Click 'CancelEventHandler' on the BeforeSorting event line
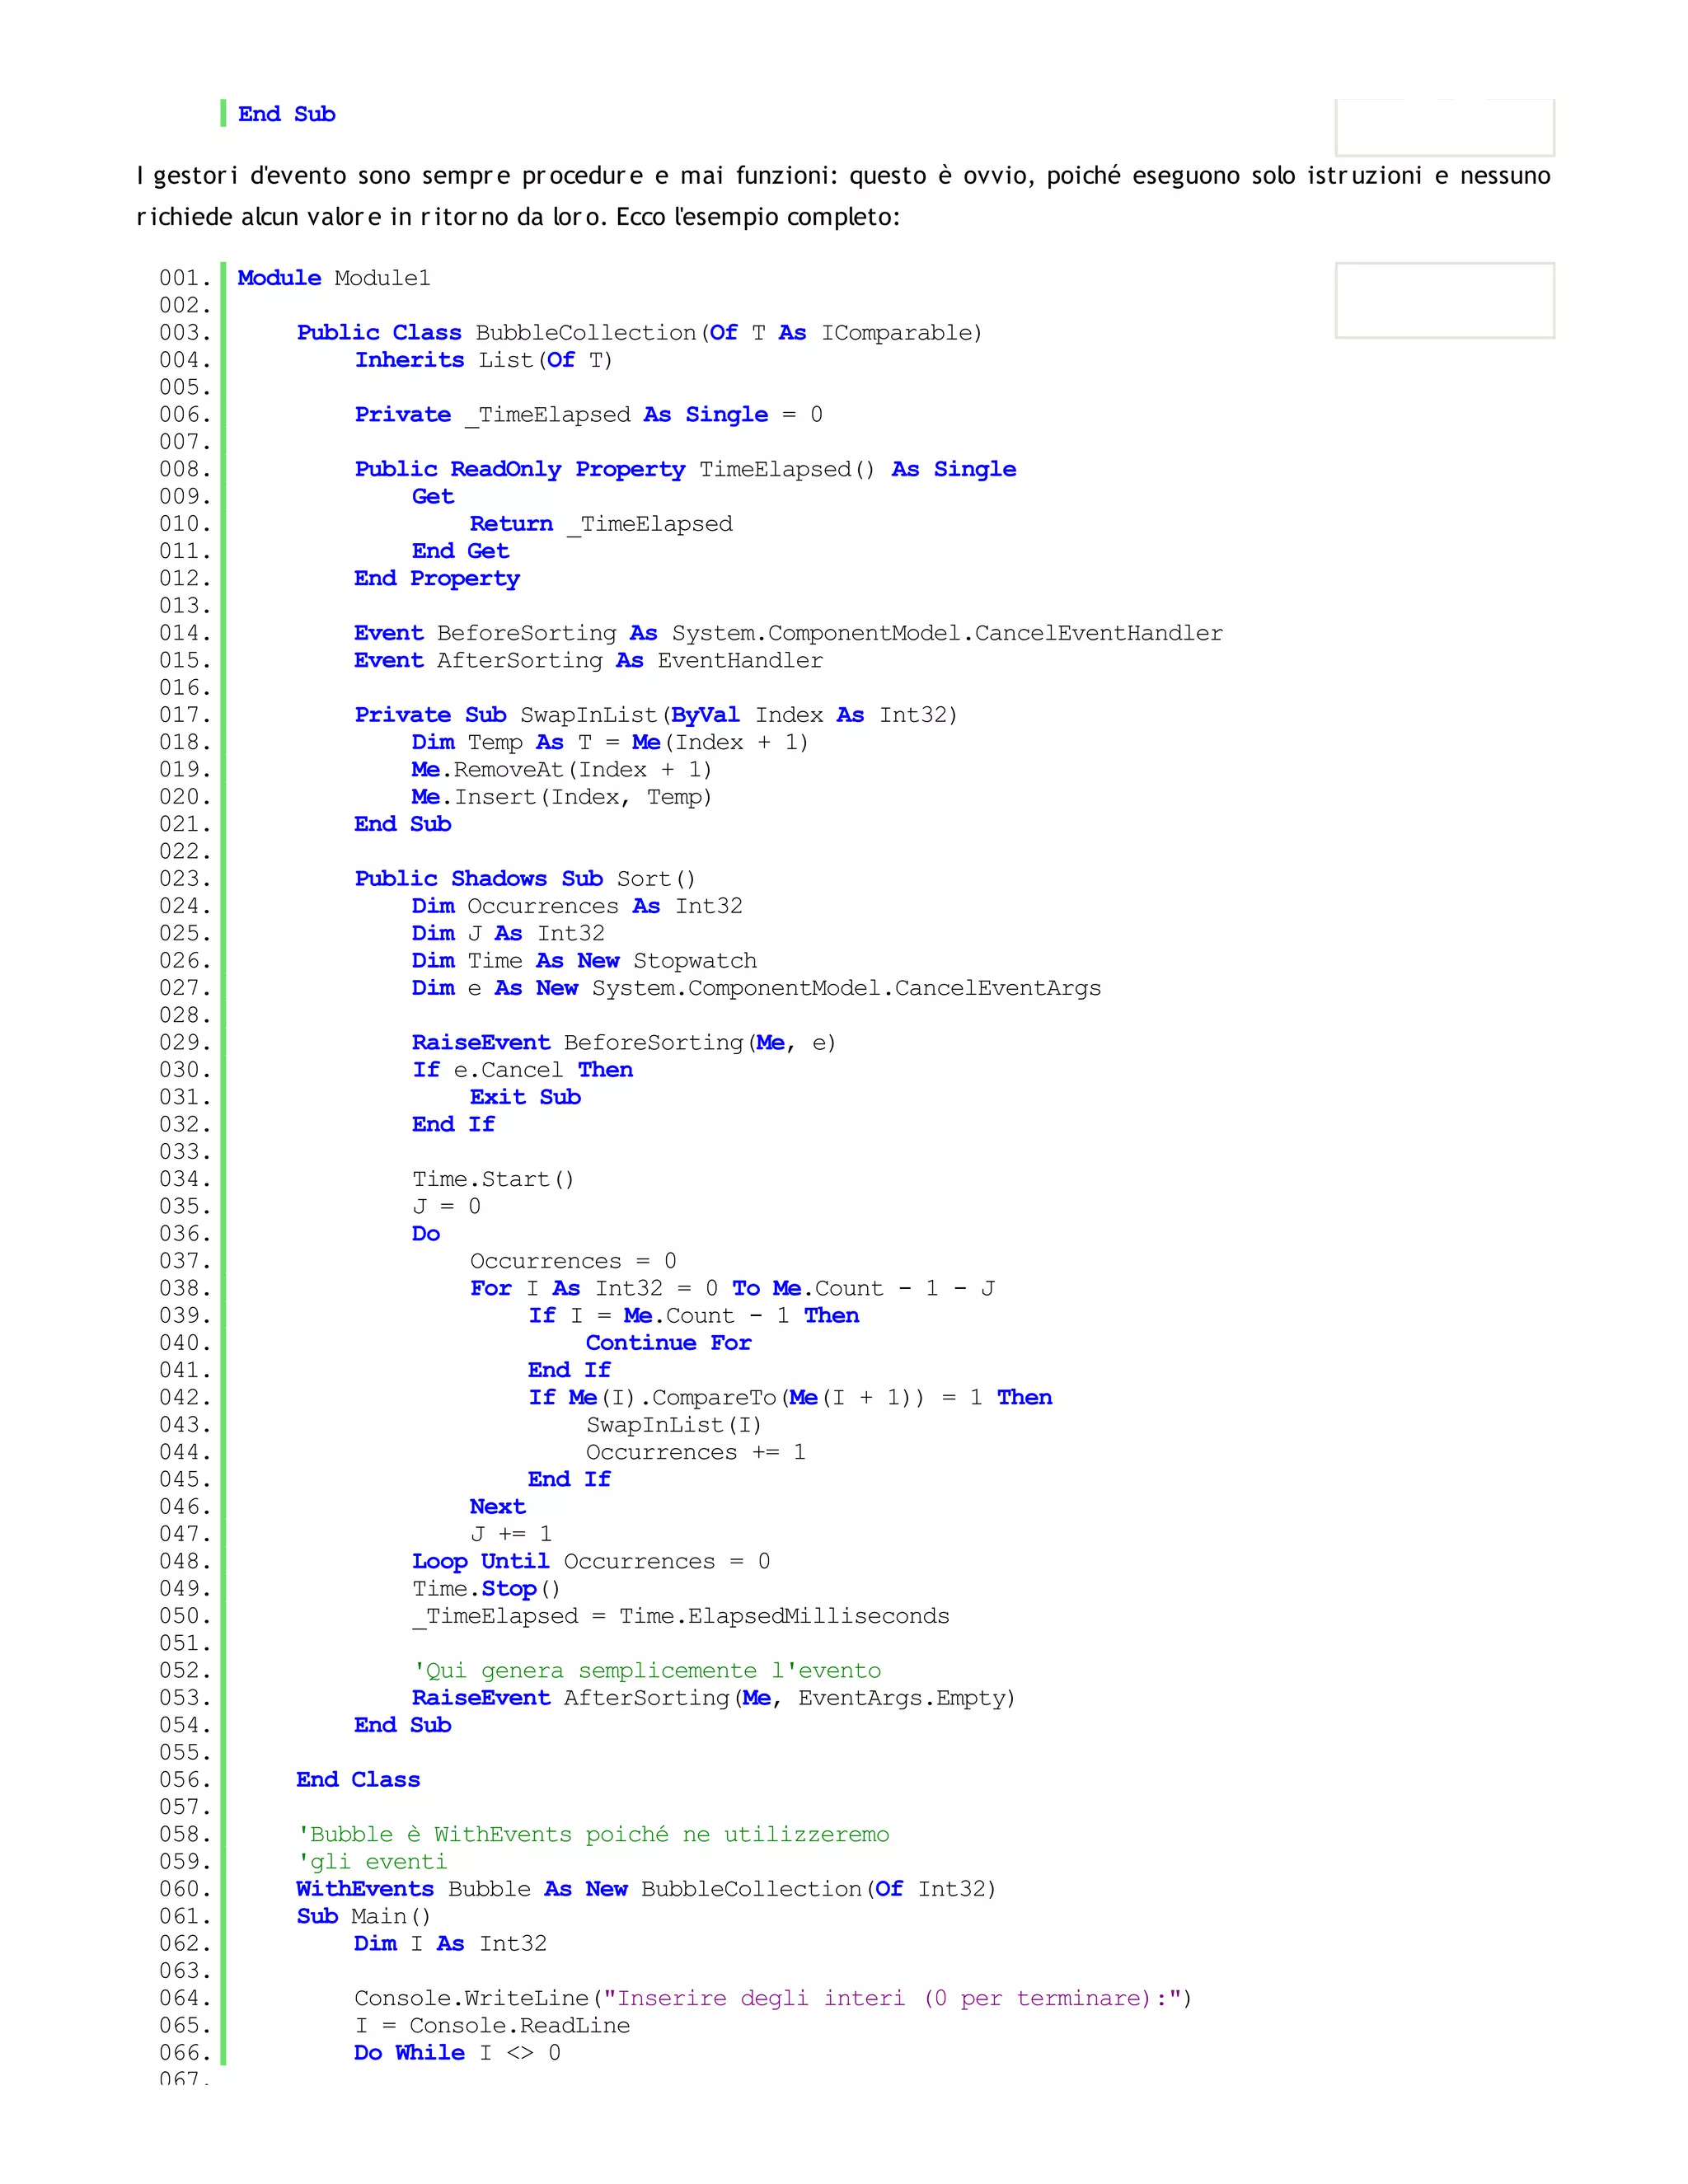The width and height of the screenshot is (1688, 2184). tap(1098, 633)
